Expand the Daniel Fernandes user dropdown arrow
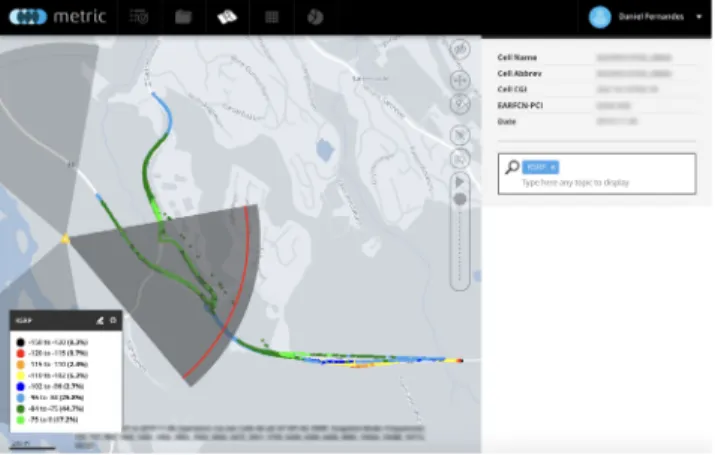Image resolution: width=715 pixels, height=455 pixels. [x=699, y=17]
